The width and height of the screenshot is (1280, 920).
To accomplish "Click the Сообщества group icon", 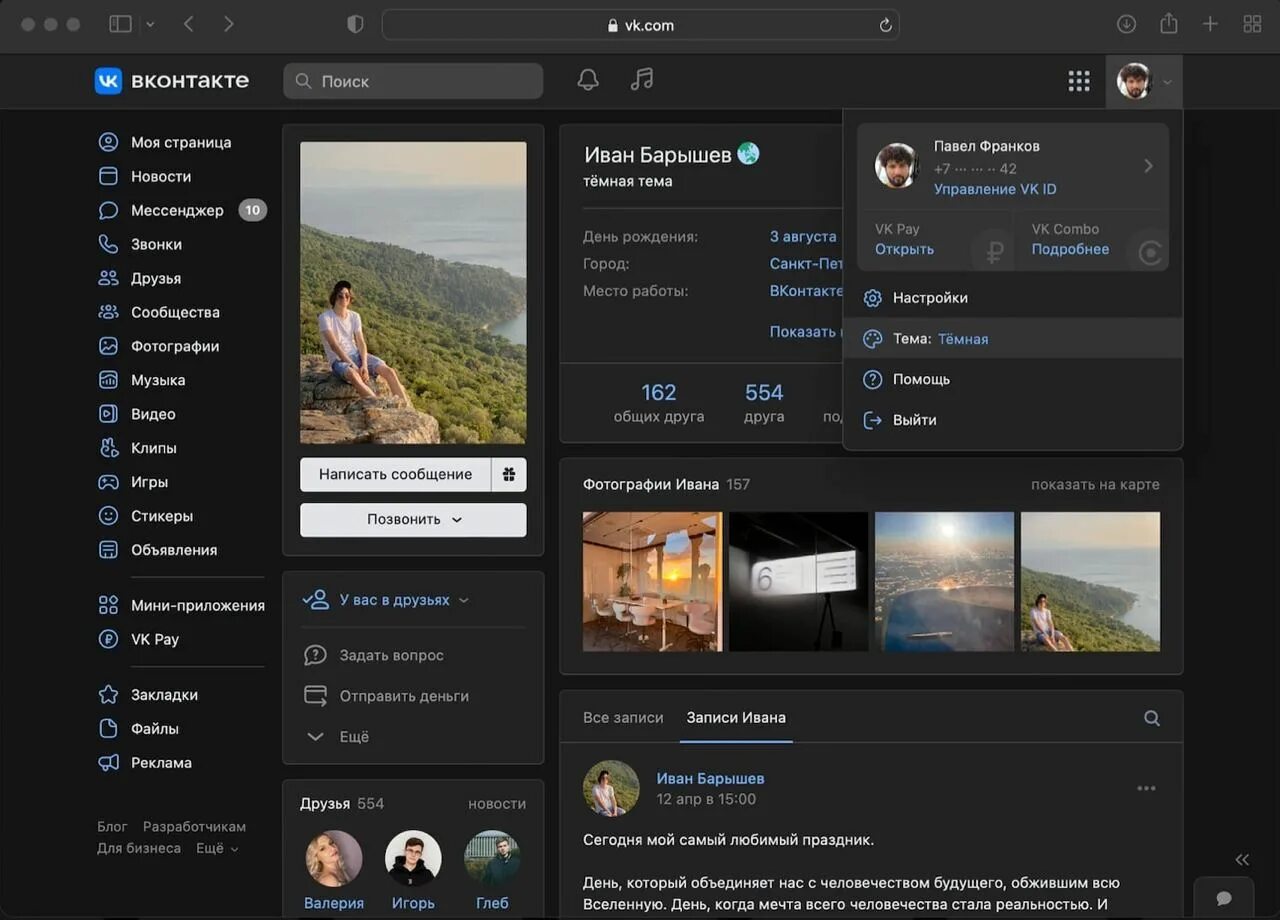I will coord(108,312).
